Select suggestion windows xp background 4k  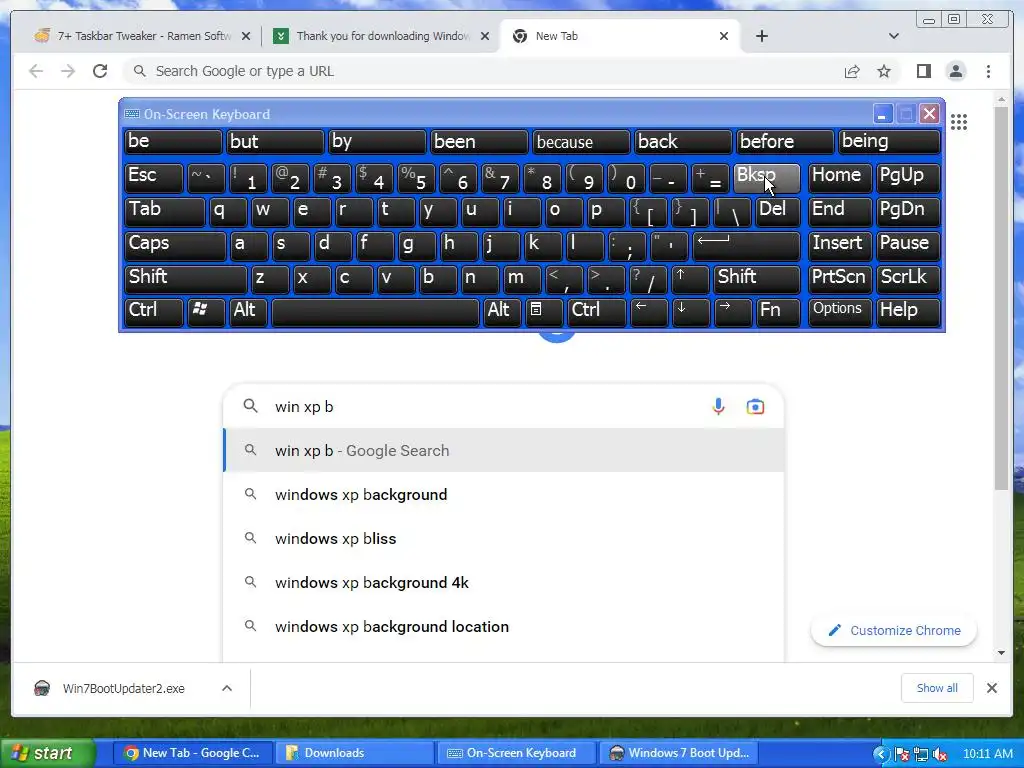pos(504,582)
